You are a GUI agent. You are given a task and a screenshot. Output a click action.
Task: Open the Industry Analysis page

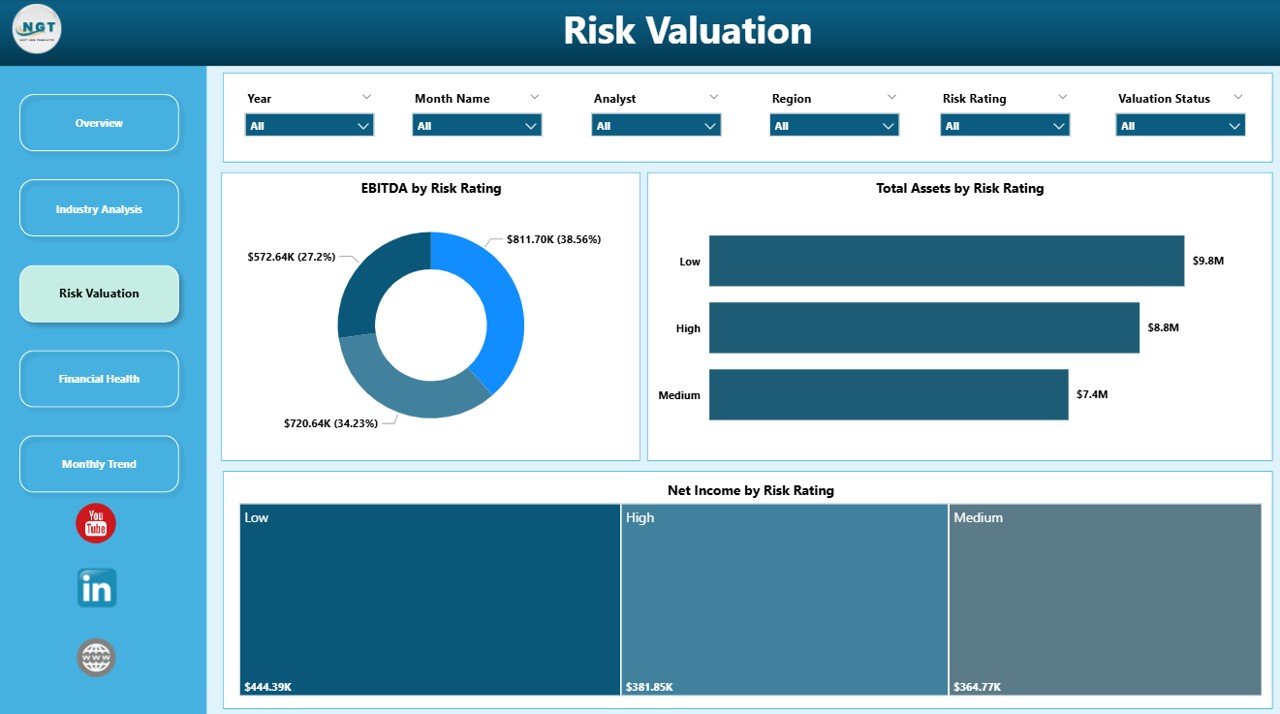[98, 208]
